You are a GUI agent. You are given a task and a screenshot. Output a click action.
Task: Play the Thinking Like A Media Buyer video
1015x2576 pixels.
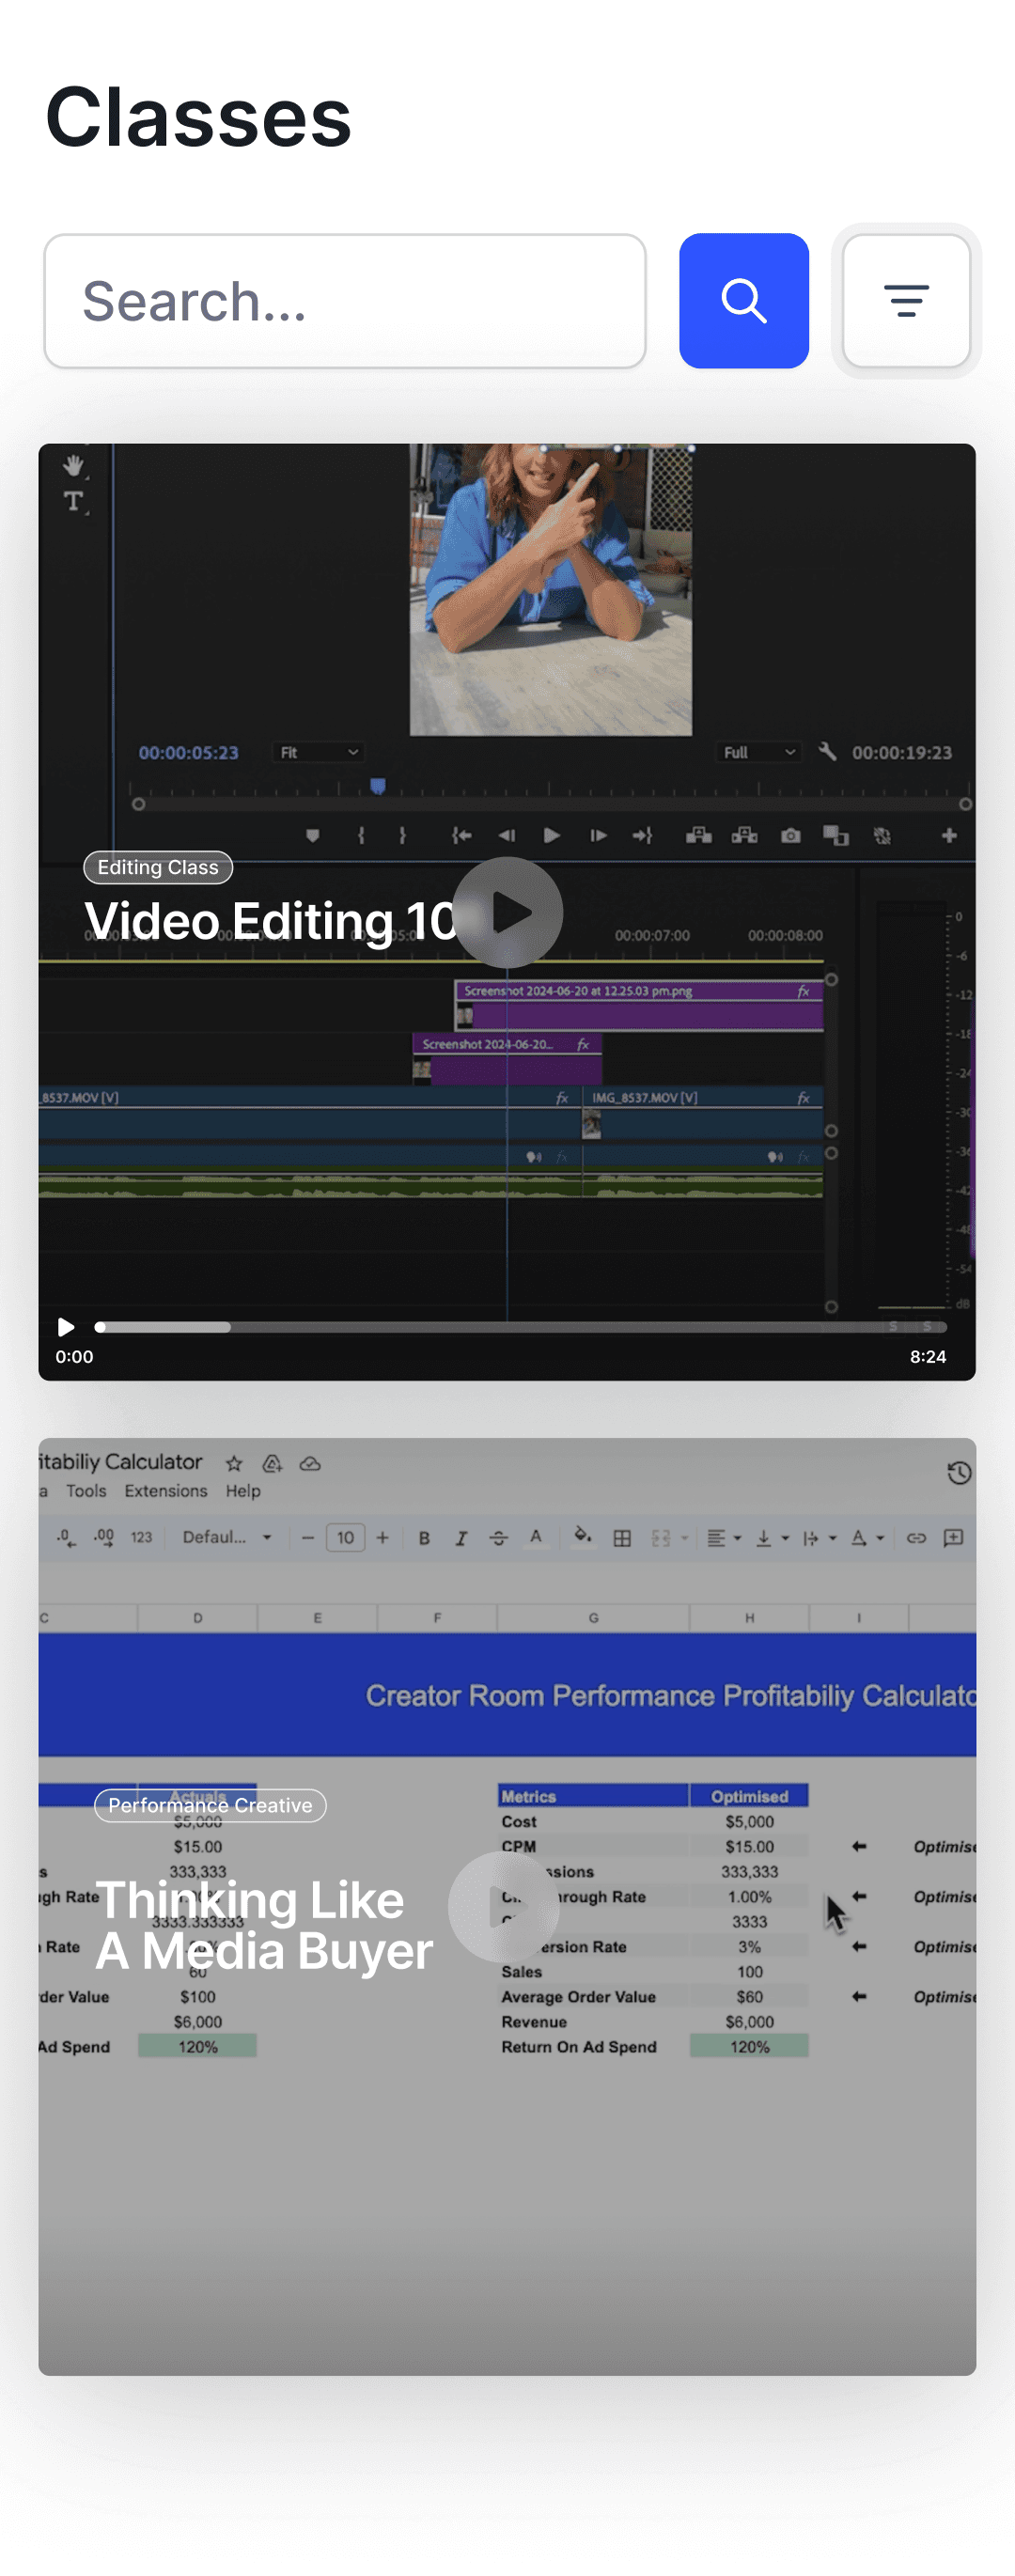[x=503, y=1906]
